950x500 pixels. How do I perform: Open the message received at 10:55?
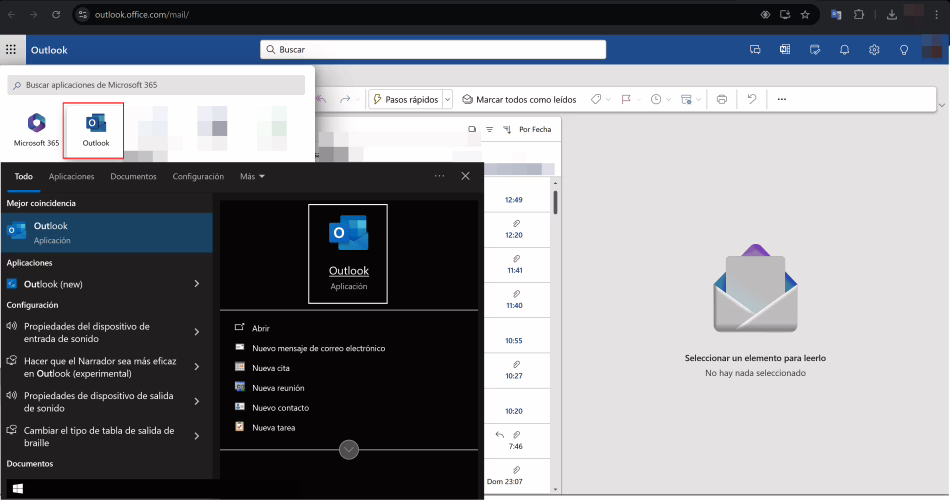(517, 336)
